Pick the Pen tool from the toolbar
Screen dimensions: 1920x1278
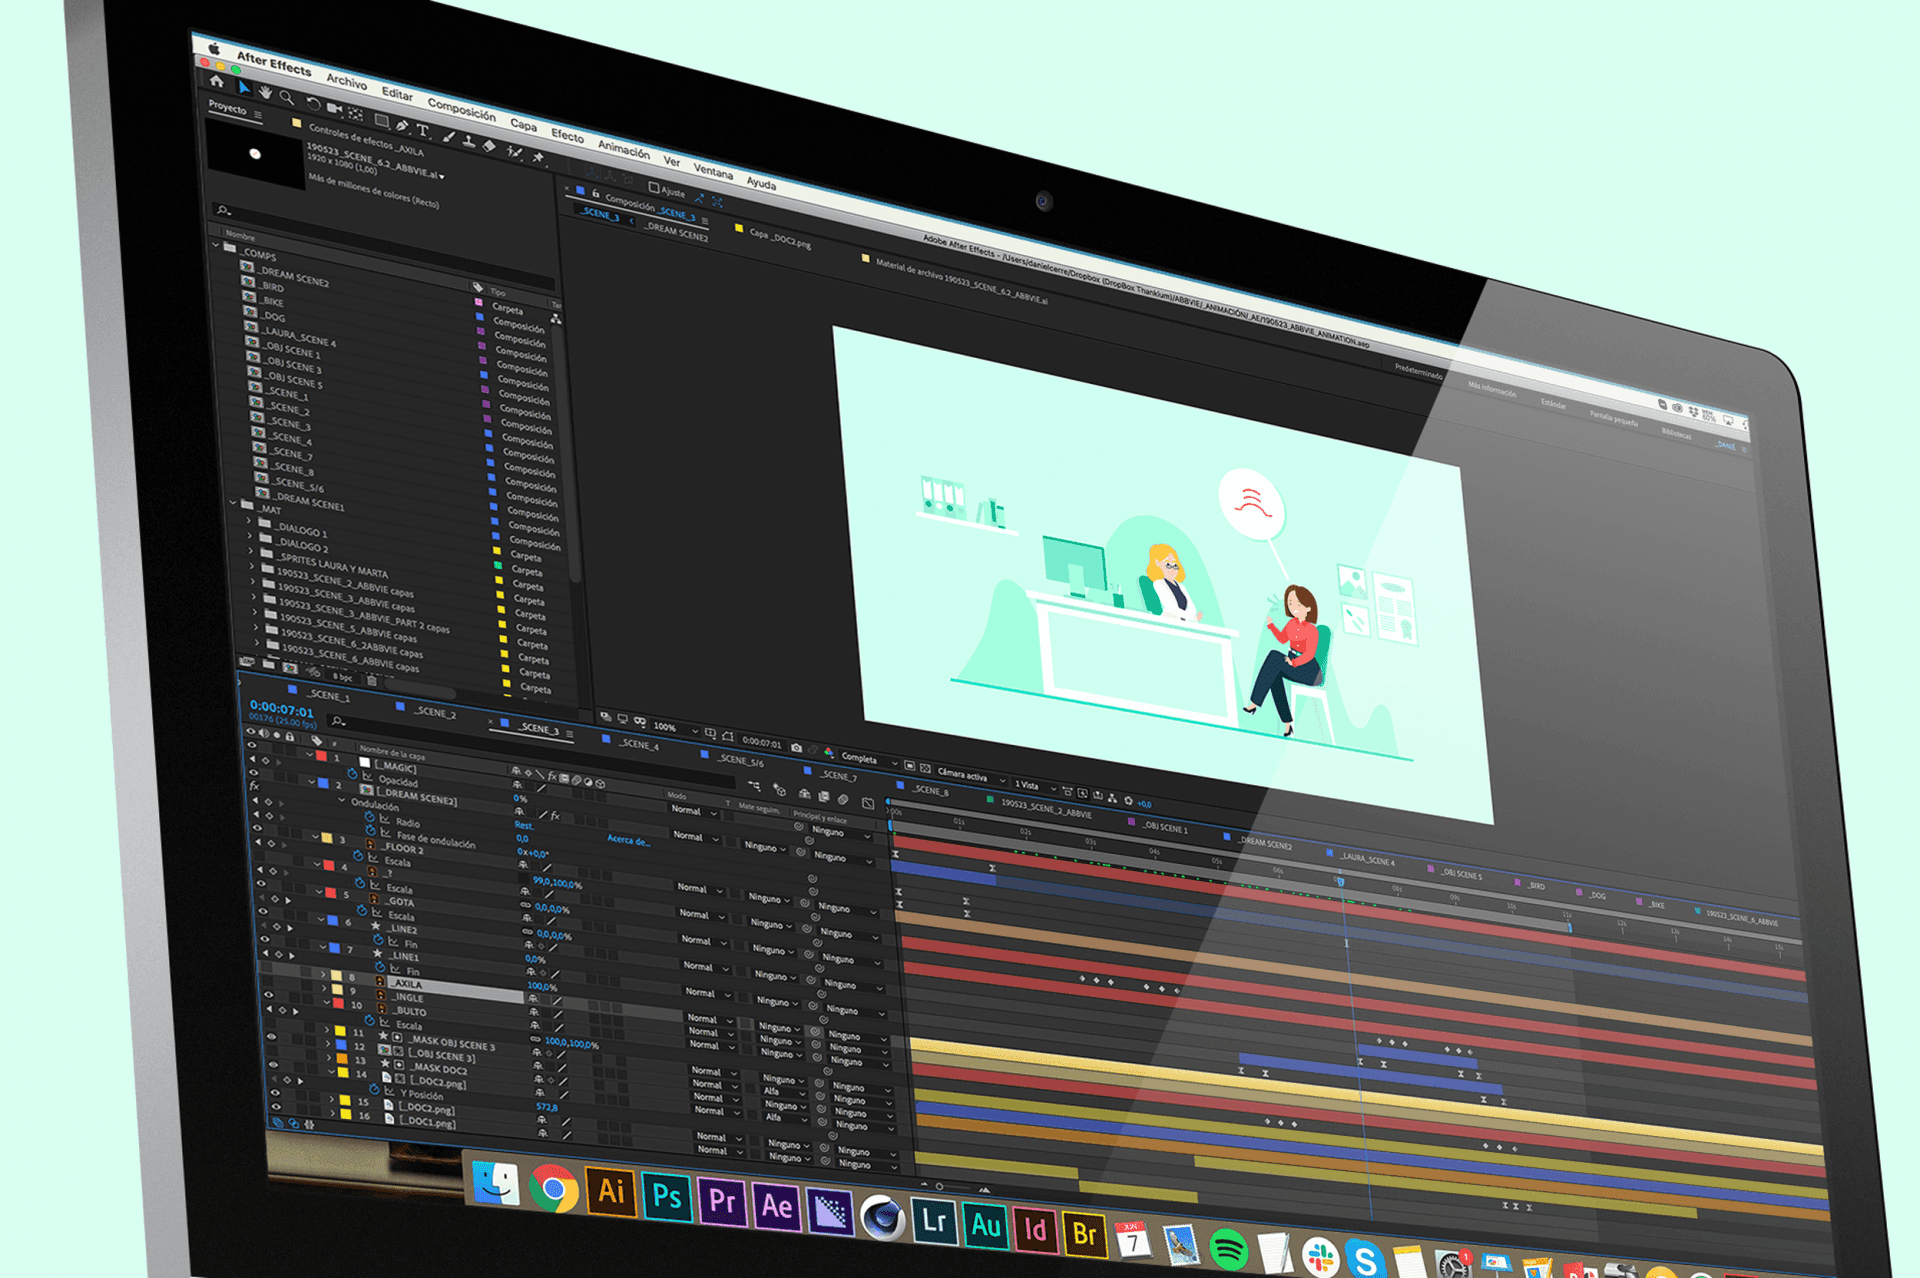pos(403,126)
